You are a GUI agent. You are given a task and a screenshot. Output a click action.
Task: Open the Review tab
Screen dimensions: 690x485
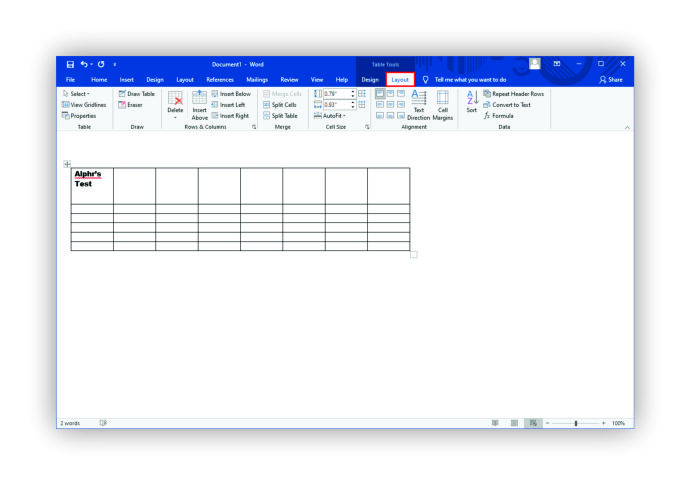pos(289,80)
